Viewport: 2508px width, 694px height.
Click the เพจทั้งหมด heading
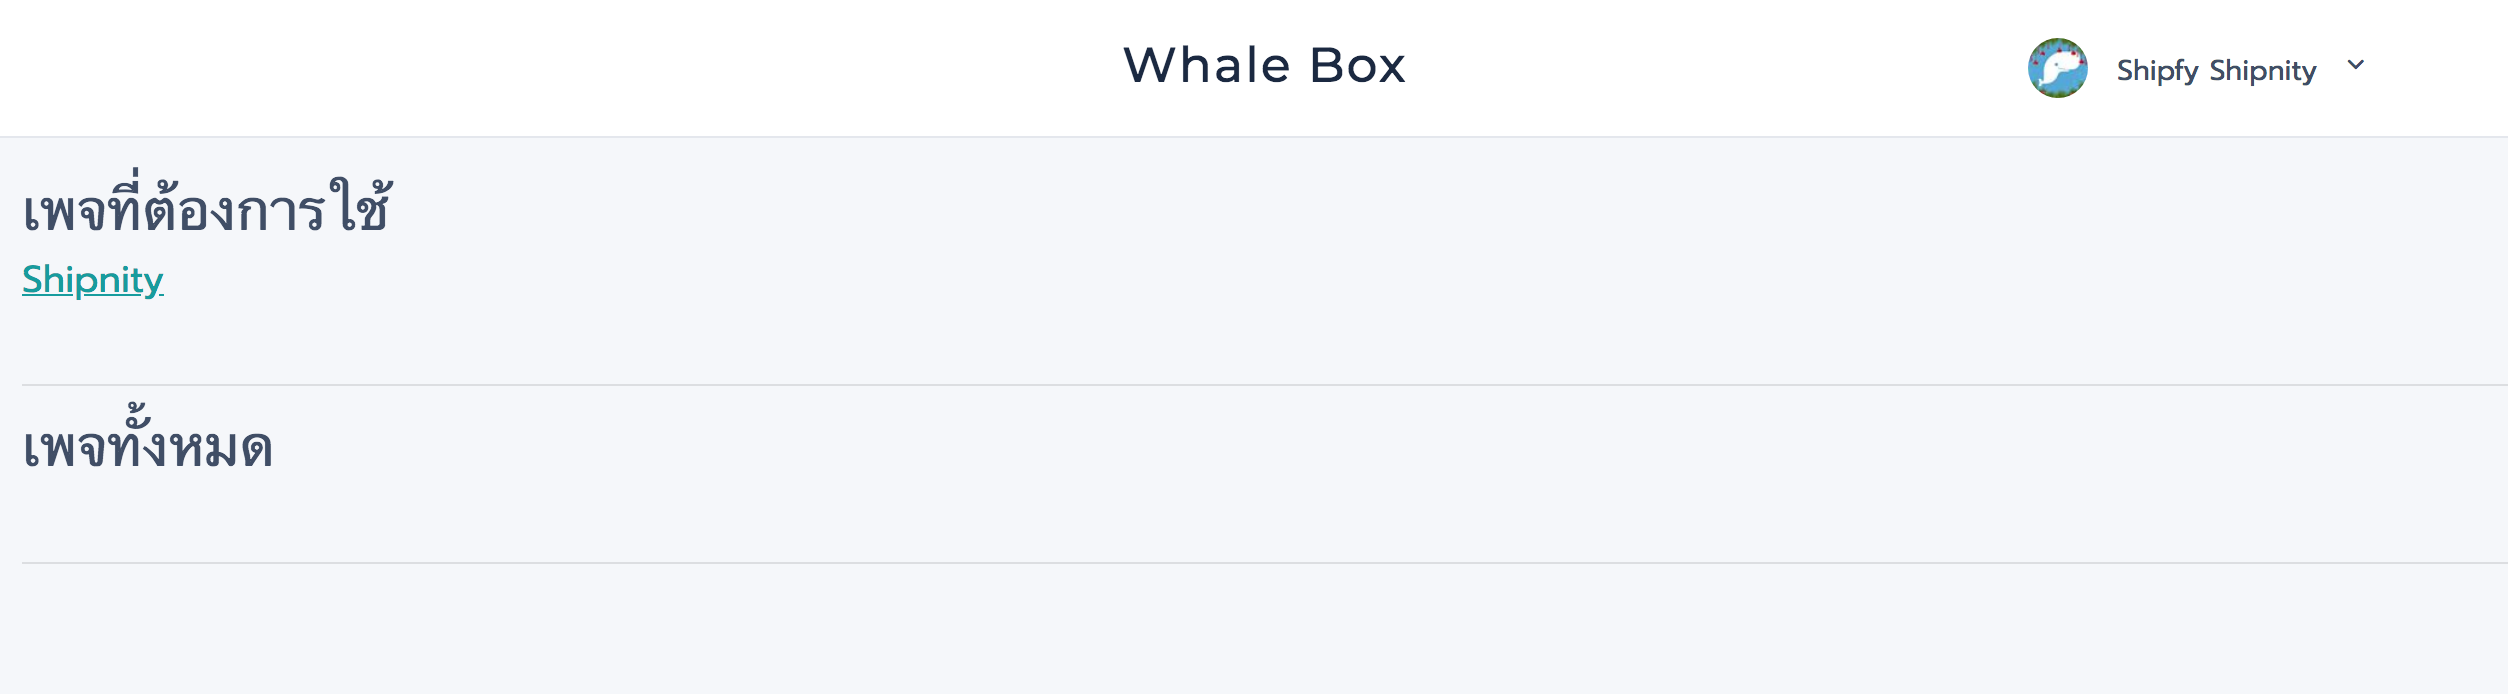pyautogui.click(x=148, y=439)
